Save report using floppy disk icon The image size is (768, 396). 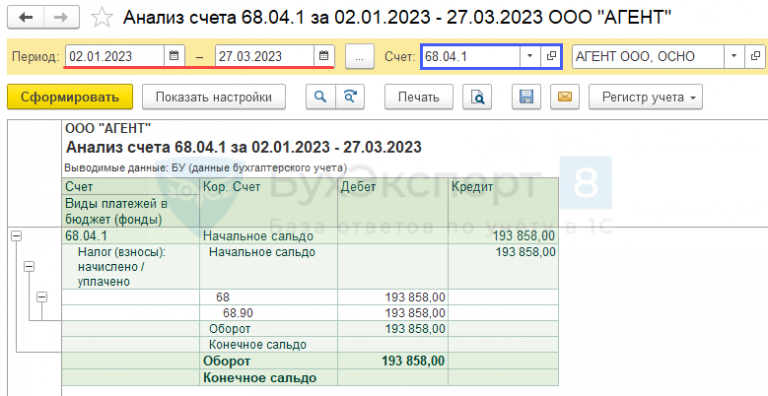pos(526,97)
